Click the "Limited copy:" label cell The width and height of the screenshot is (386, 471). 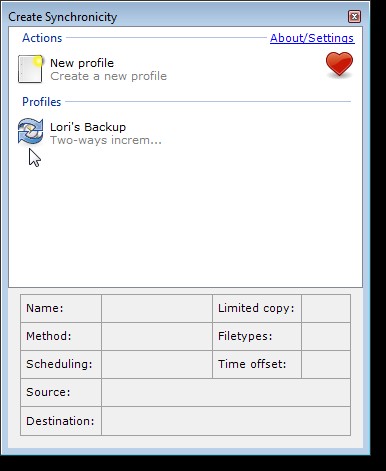click(257, 308)
